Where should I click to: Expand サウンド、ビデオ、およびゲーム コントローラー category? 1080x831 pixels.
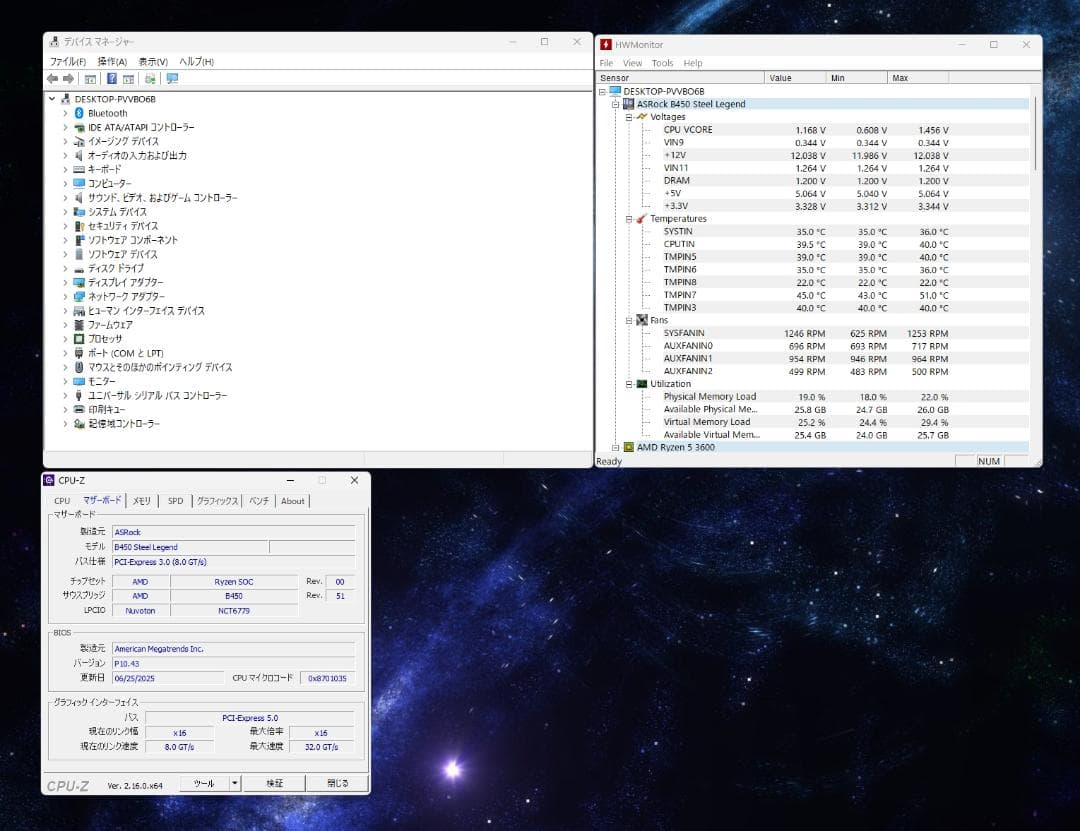pos(65,198)
